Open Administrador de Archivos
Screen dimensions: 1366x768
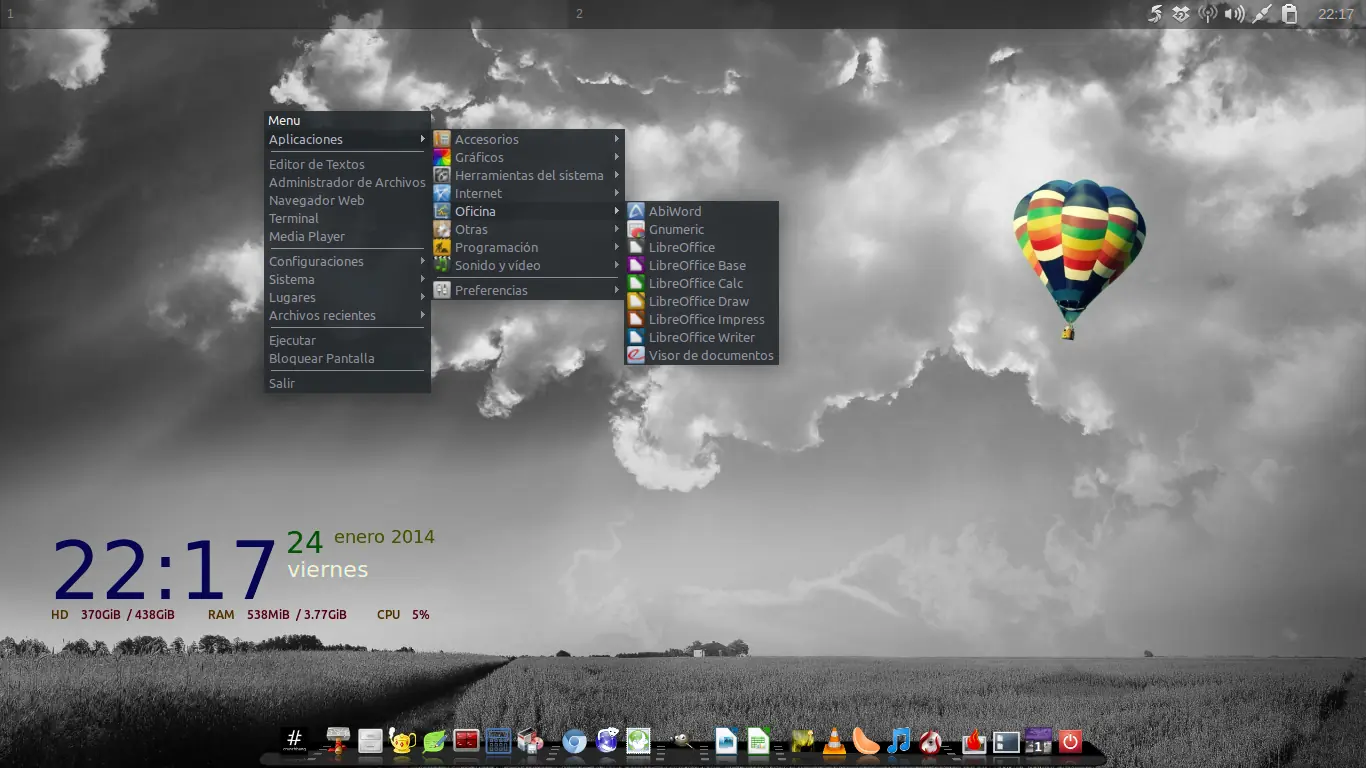pyautogui.click(x=347, y=182)
